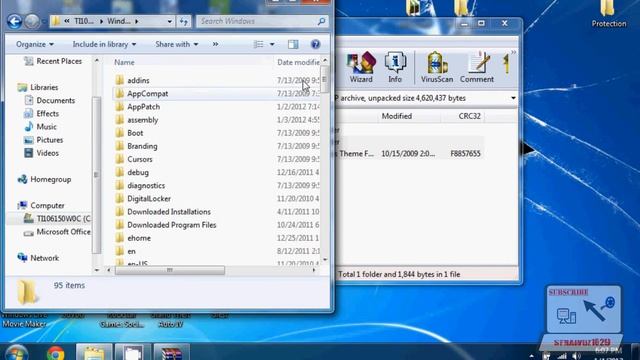640x360 pixels.
Task: Sort by Date modified column
Action: 298,62
